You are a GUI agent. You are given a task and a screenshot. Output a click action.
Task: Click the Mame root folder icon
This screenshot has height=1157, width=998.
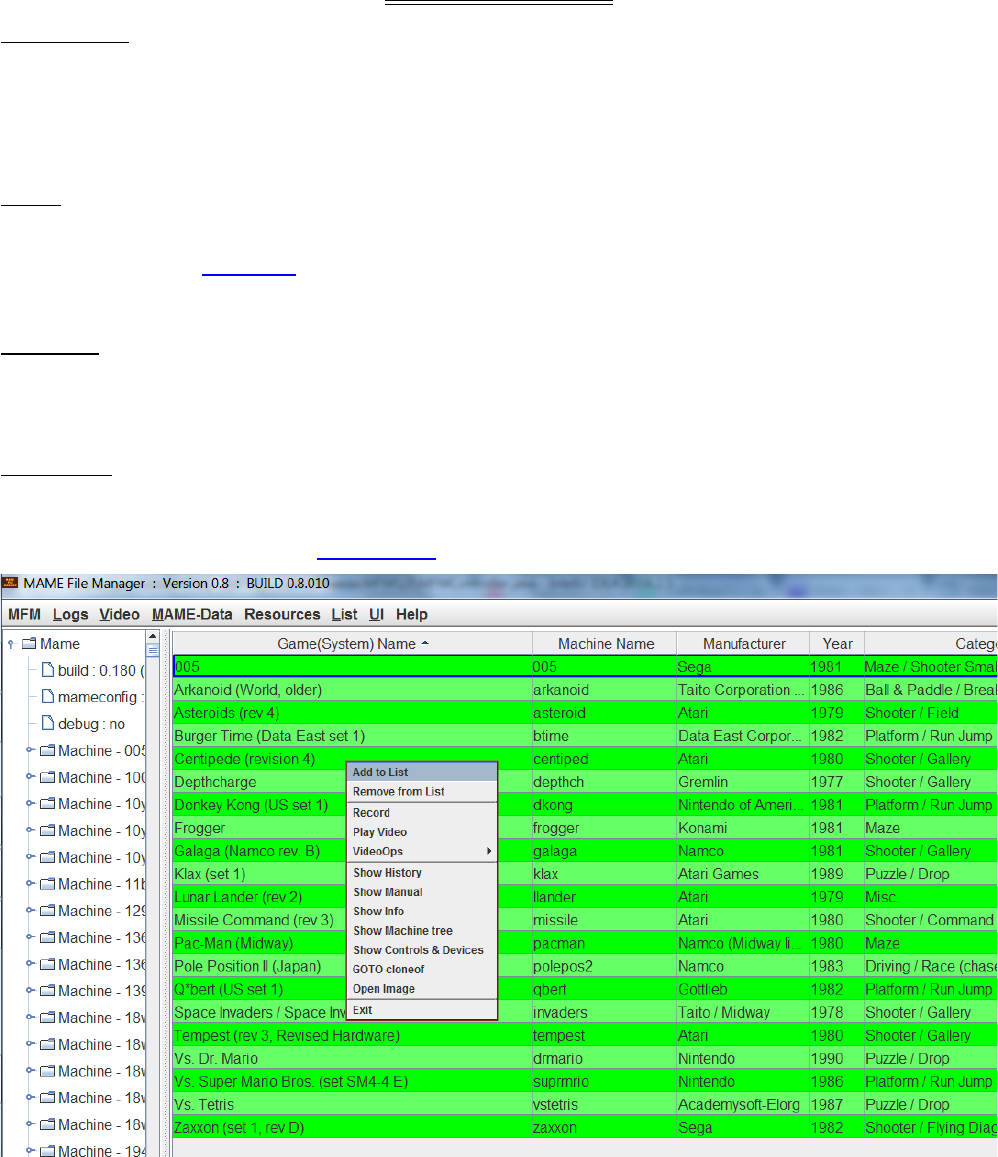[x=30, y=643]
